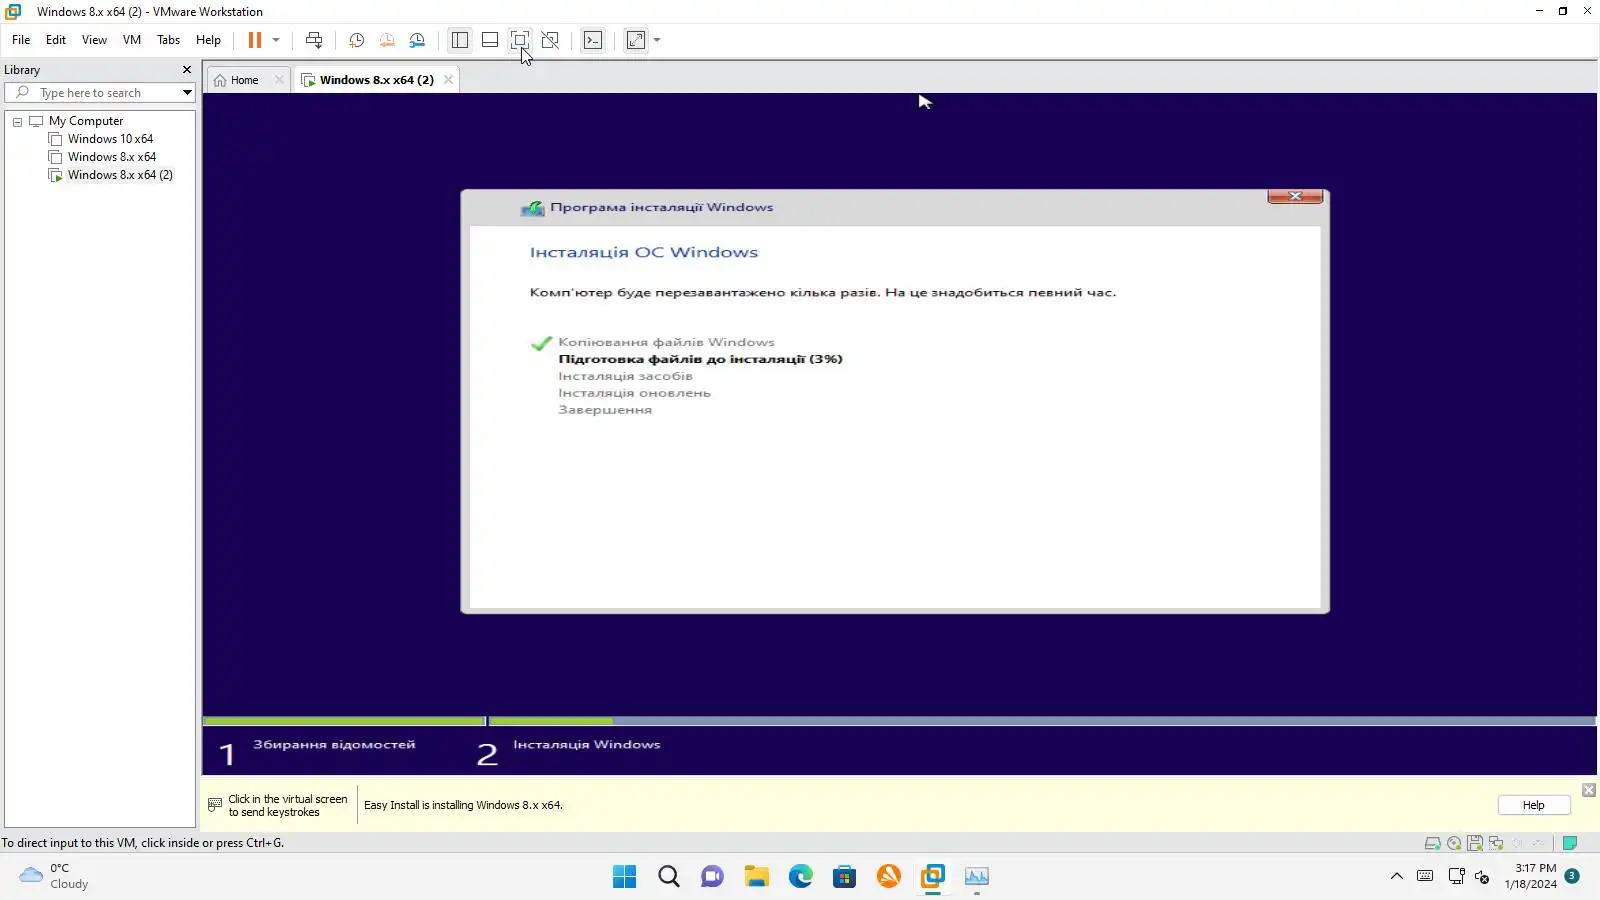This screenshot has height=900, width=1600.
Task: Select Windows 10 x64 in the library
Action: coord(110,139)
